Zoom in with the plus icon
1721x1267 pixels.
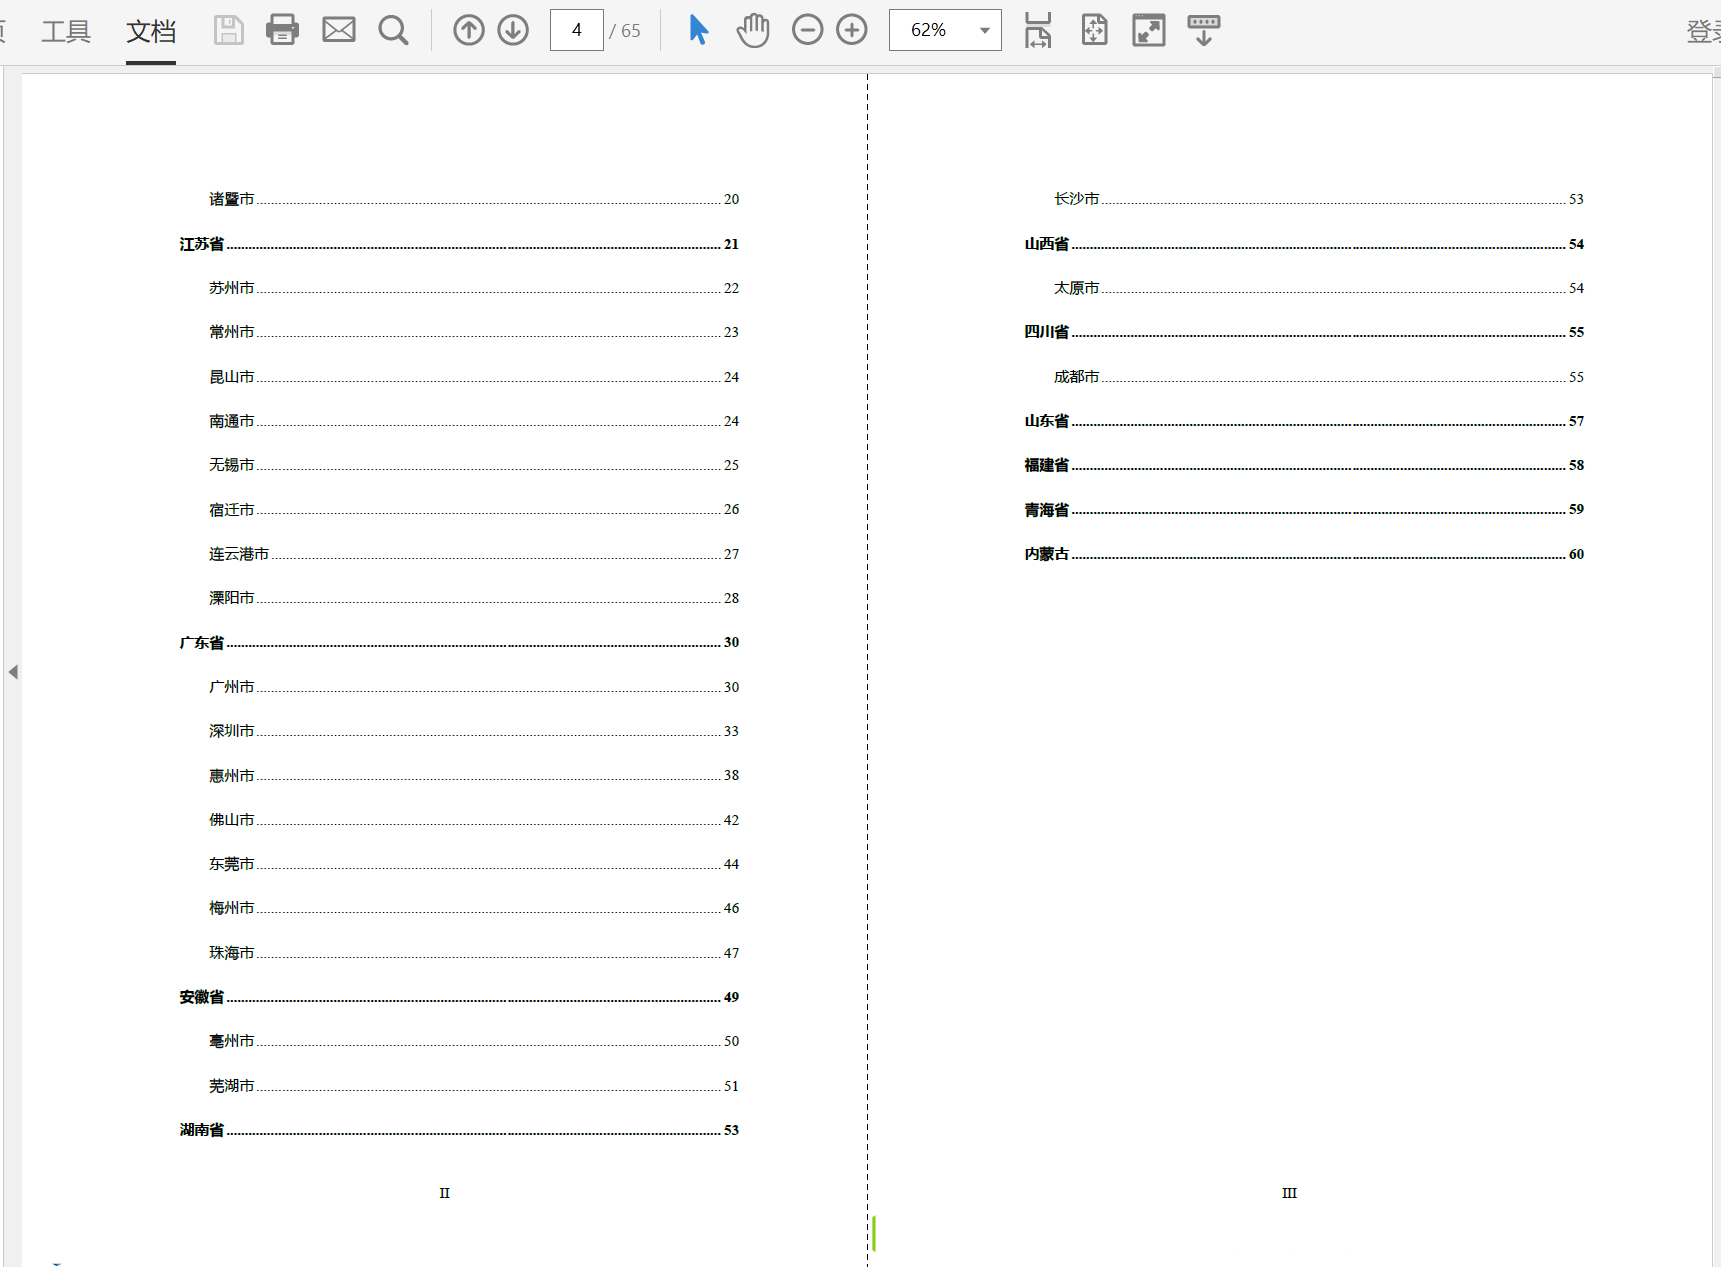click(852, 30)
